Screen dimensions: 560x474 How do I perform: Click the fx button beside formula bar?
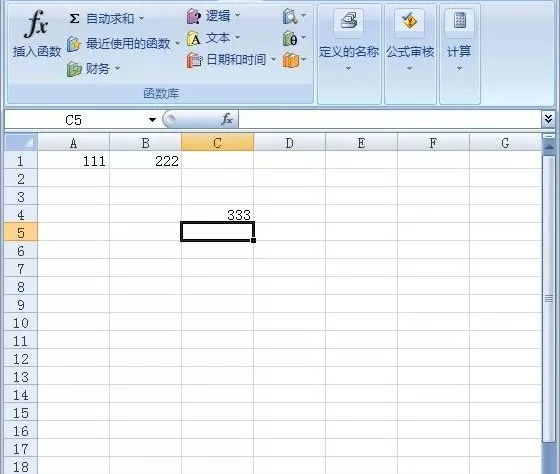(227, 119)
